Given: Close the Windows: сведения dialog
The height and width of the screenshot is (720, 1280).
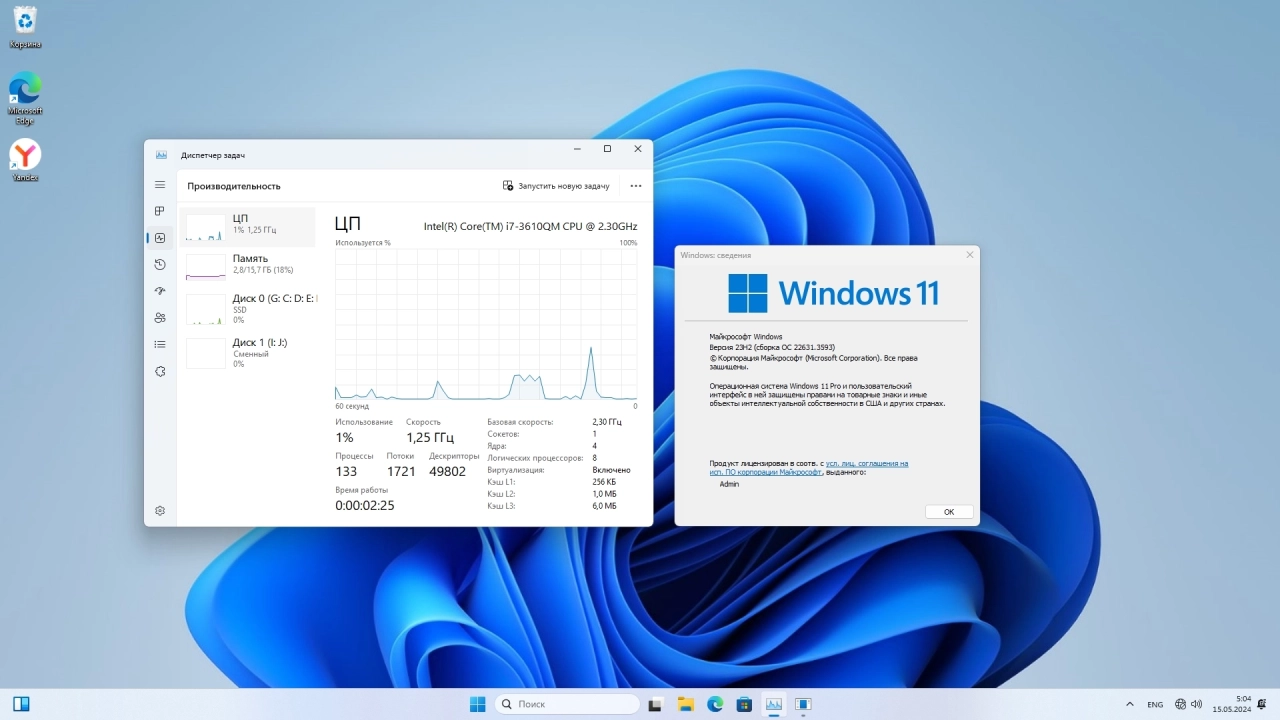Looking at the screenshot, I should point(969,255).
